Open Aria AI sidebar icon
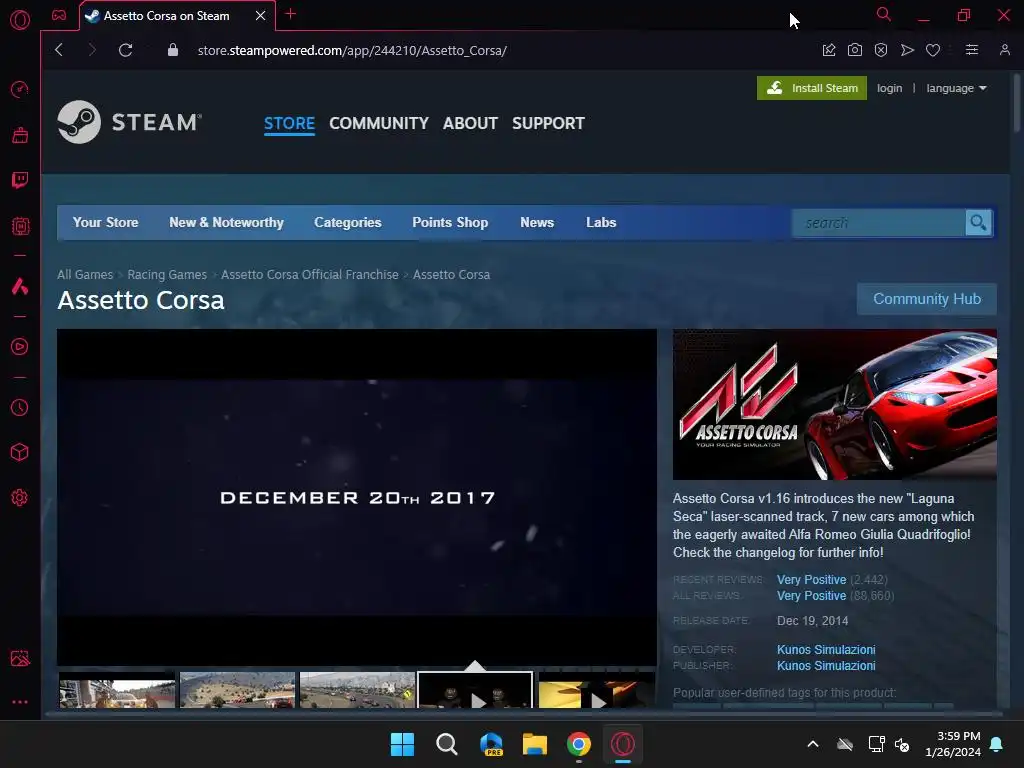The width and height of the screenshot is (1024, 768). (20, 286)
